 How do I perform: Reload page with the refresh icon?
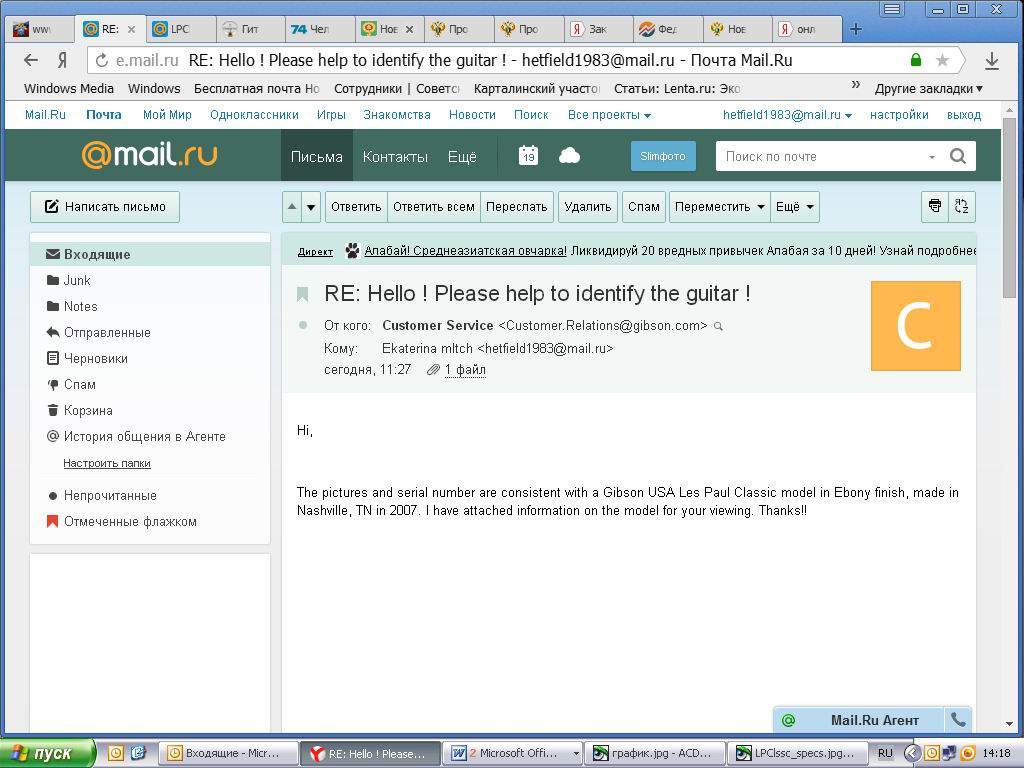[101, 61]
